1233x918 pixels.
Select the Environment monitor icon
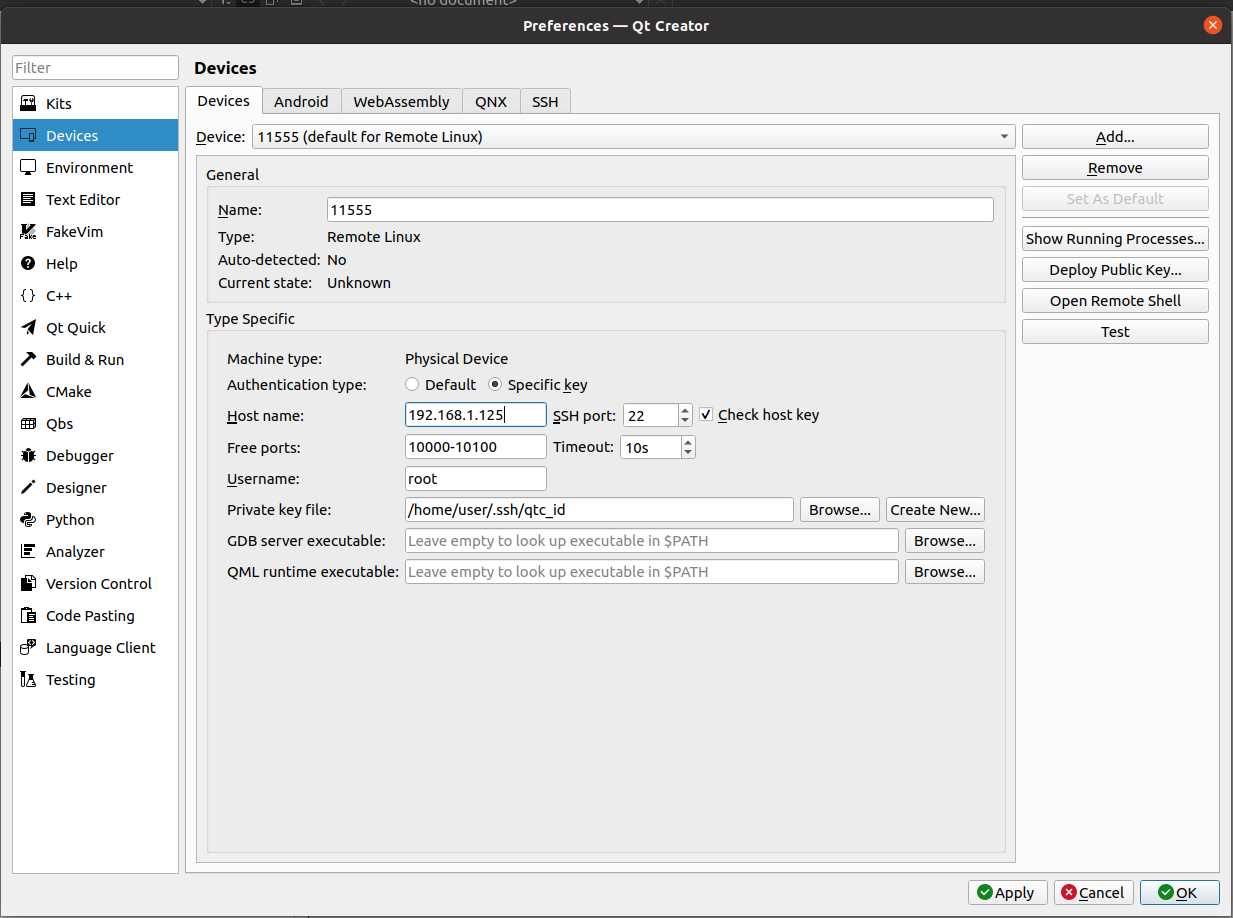(28, 168)
